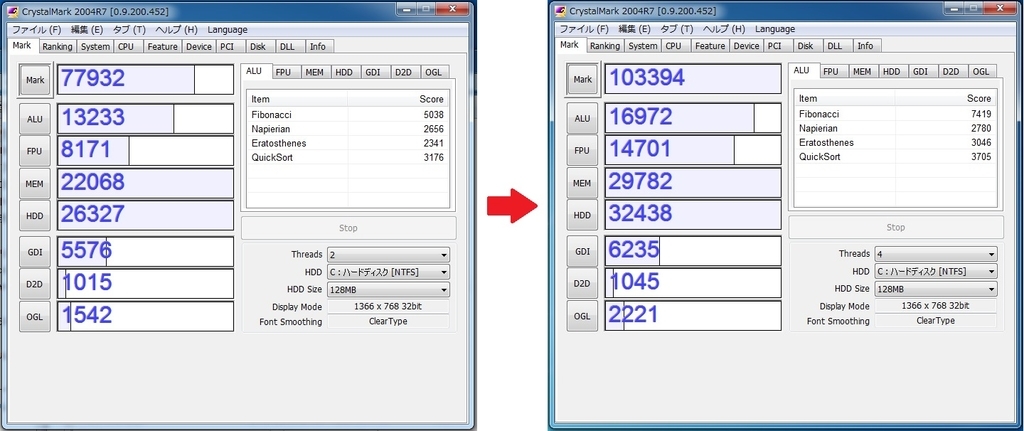
Task: Select HDD score sub-tab in left window
Action: tap(344, 72)
